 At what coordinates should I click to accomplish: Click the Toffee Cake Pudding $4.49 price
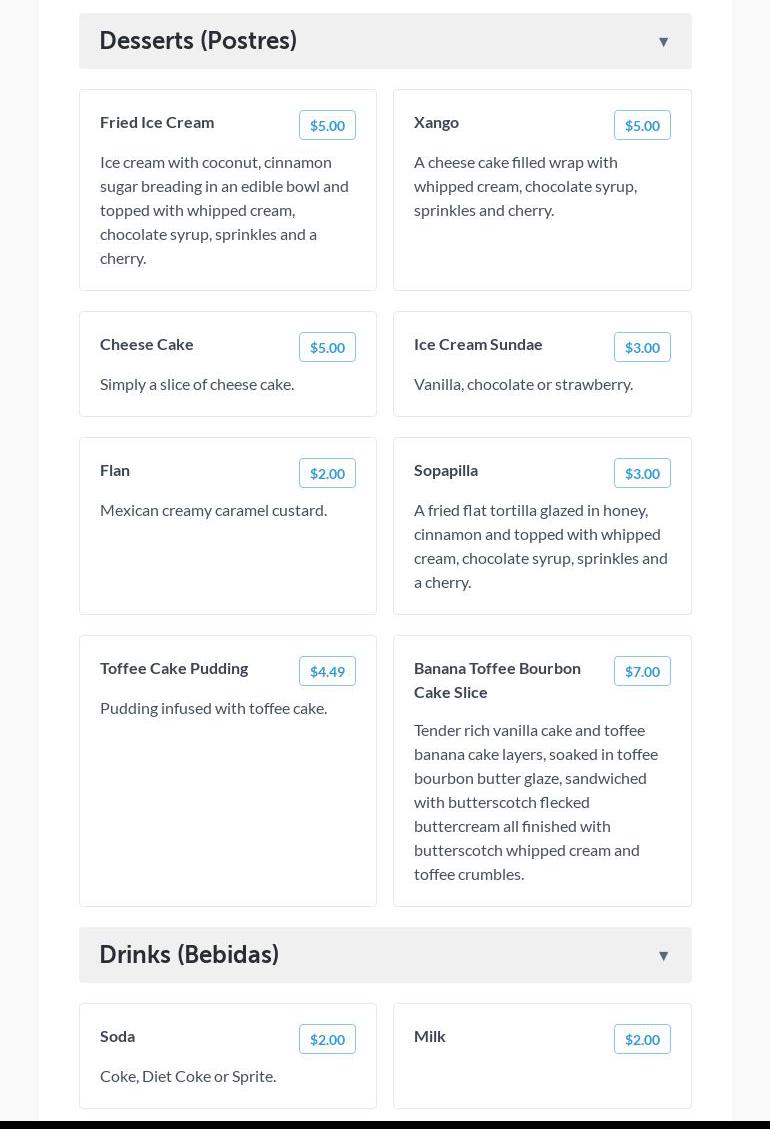coord(327,671)
